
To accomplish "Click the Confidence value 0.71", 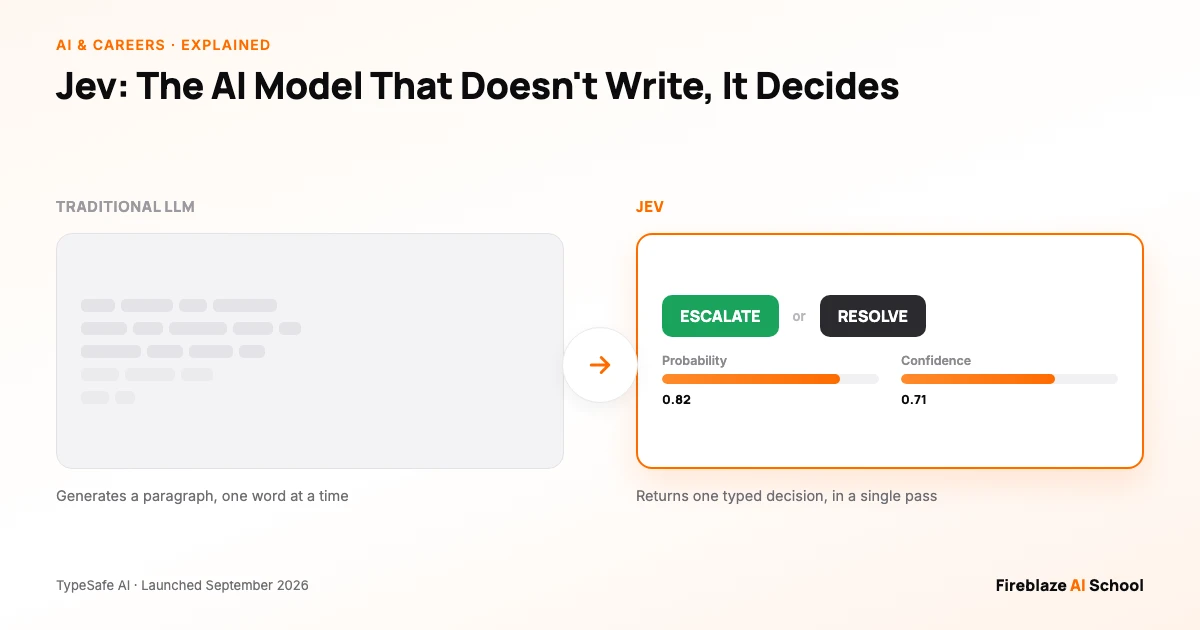I will pyautogui.click(x=914, y=399).
